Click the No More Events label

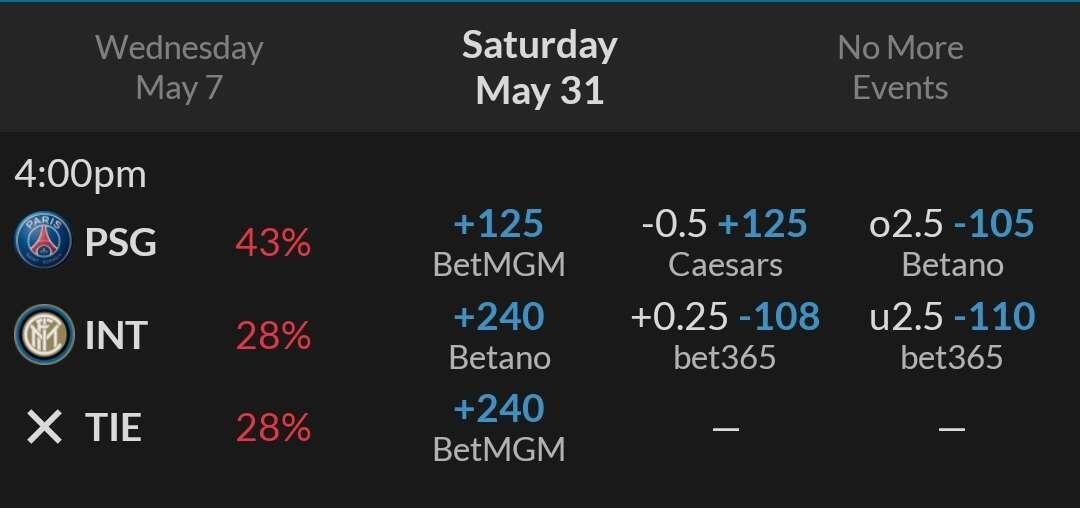coord(900,67)
